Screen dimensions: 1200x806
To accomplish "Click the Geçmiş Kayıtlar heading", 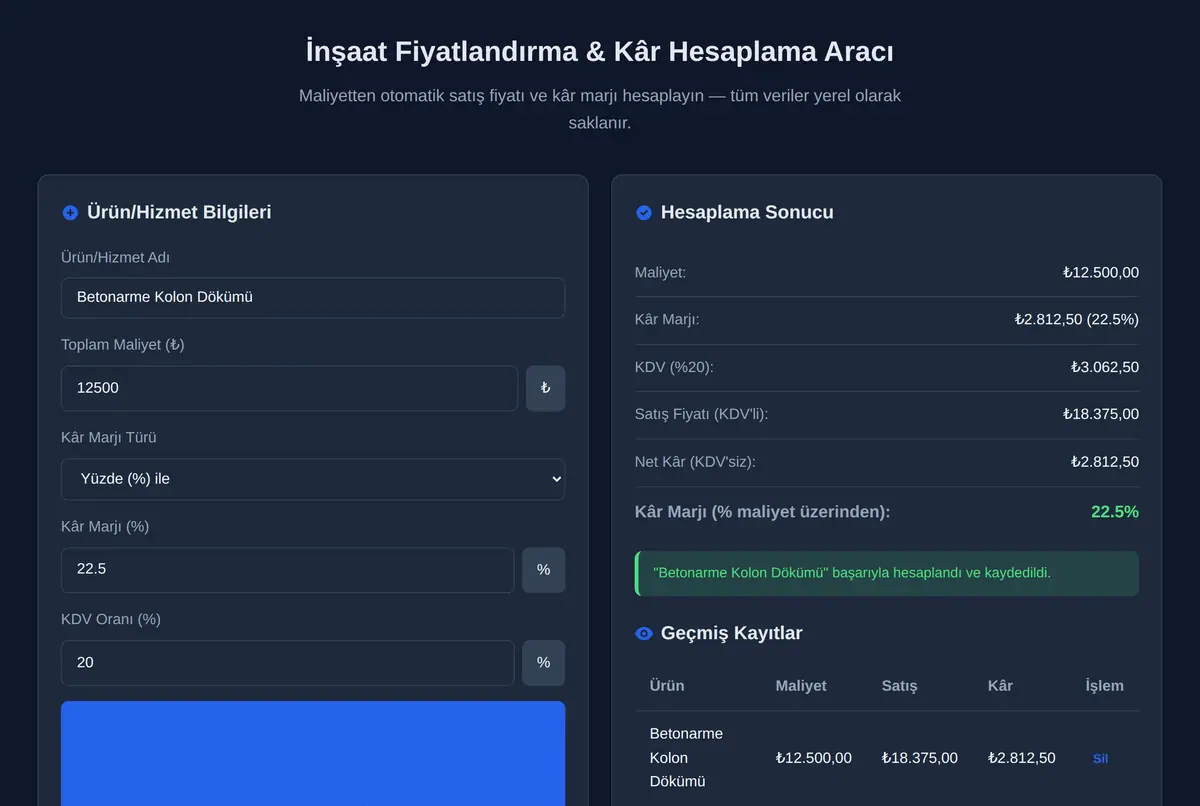I will pos(731,633).
